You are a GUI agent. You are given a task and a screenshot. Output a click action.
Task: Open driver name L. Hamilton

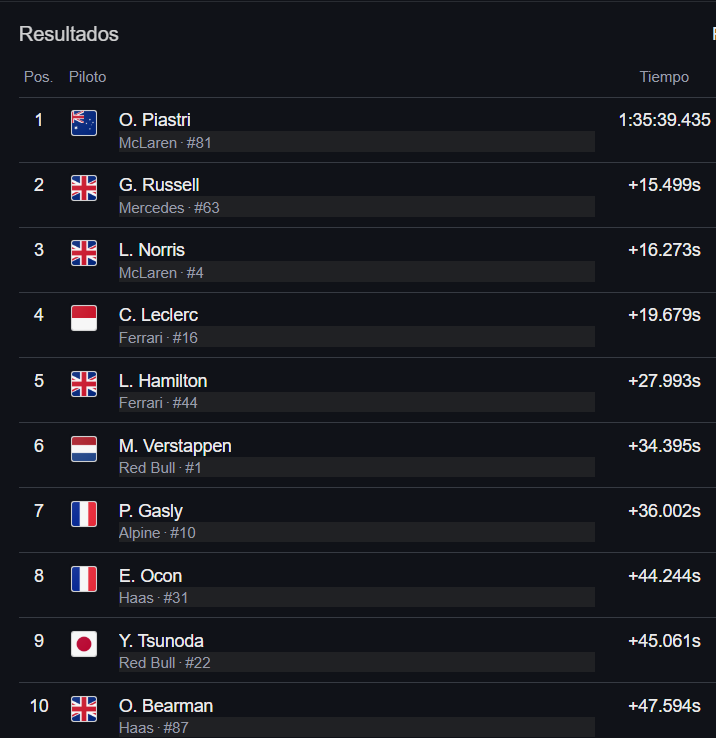(x=163, y=381)
